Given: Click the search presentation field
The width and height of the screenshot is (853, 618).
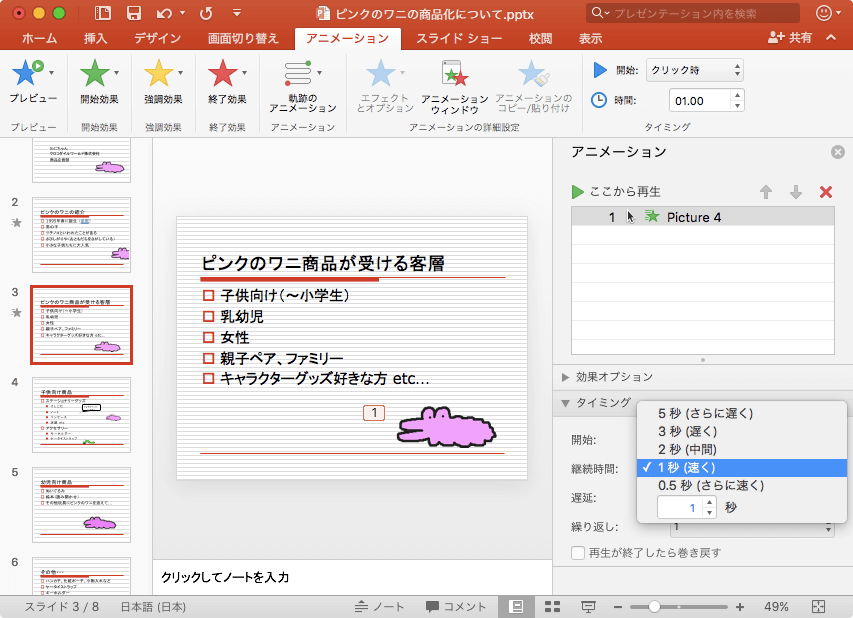Looking at the screenshot, I should coord(693,13).
